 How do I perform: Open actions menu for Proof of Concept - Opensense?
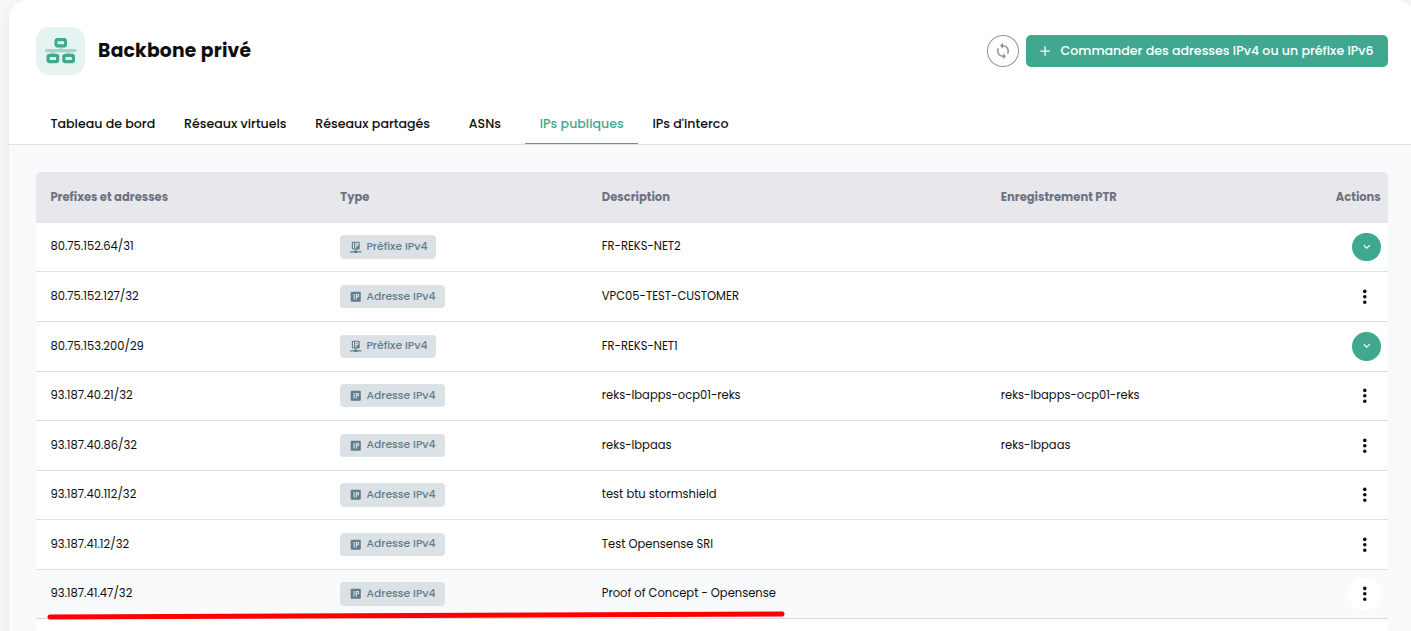click(1365, 594)
